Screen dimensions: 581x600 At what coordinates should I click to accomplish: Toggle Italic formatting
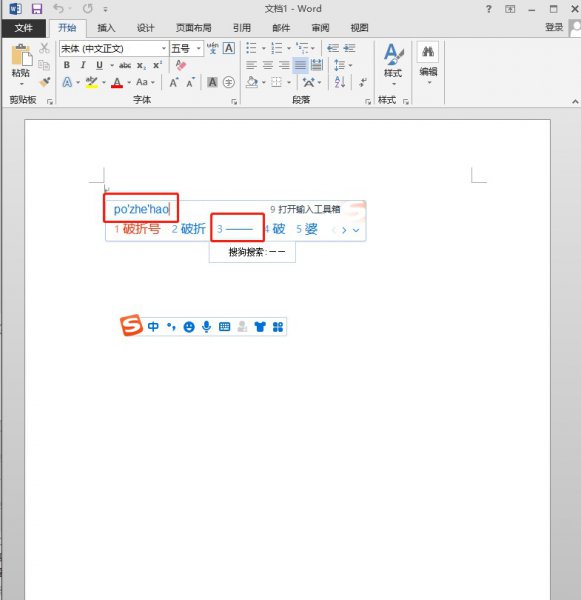(x=83, y=65)
